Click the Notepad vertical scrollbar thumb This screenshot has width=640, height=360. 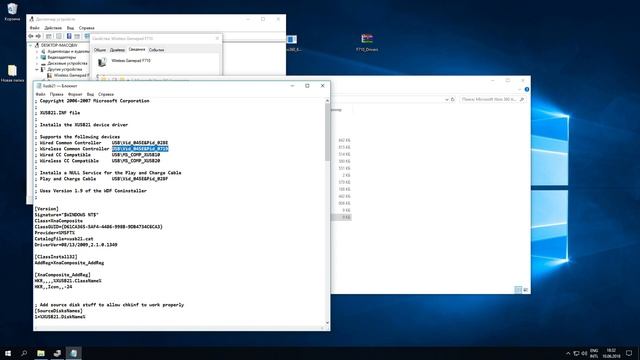click(327, 131)
